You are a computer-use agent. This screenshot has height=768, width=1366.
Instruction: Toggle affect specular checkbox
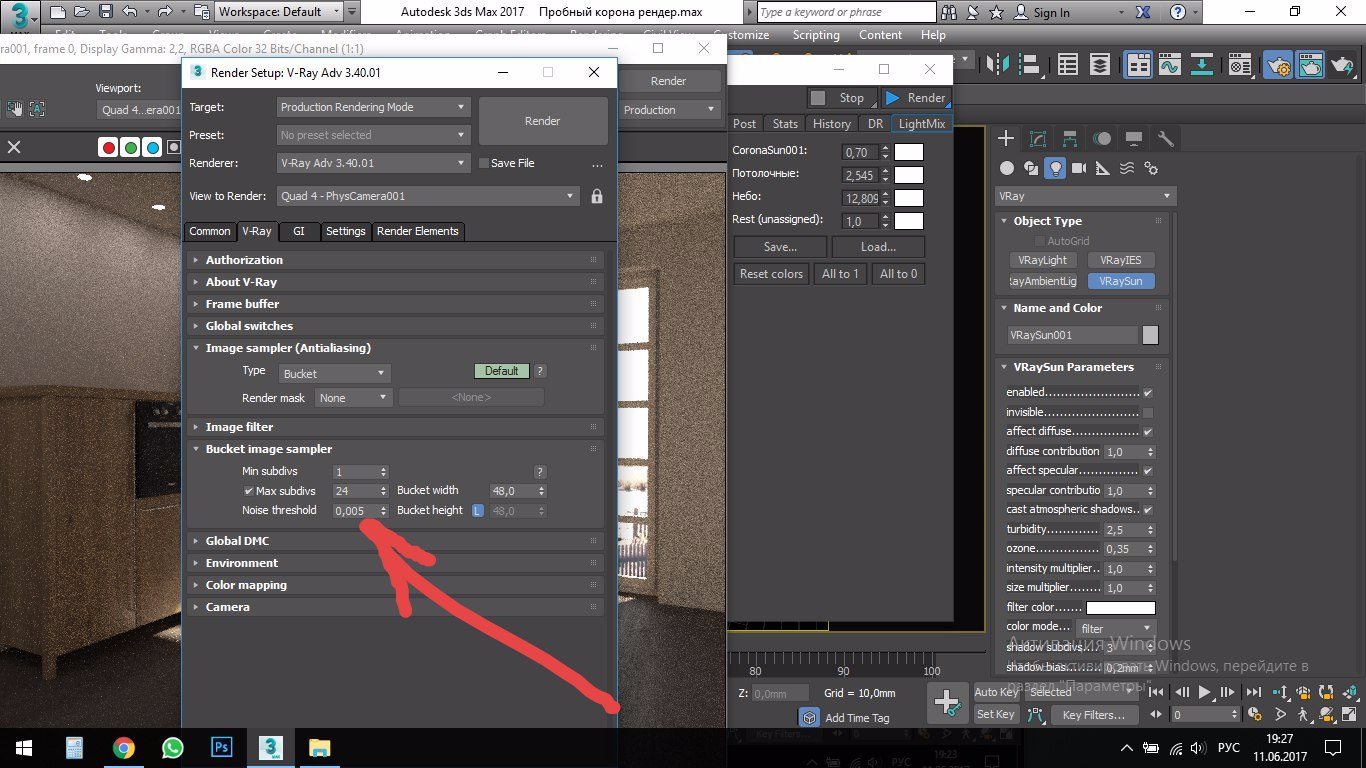pyautogui.click(x=1148, y=471)
